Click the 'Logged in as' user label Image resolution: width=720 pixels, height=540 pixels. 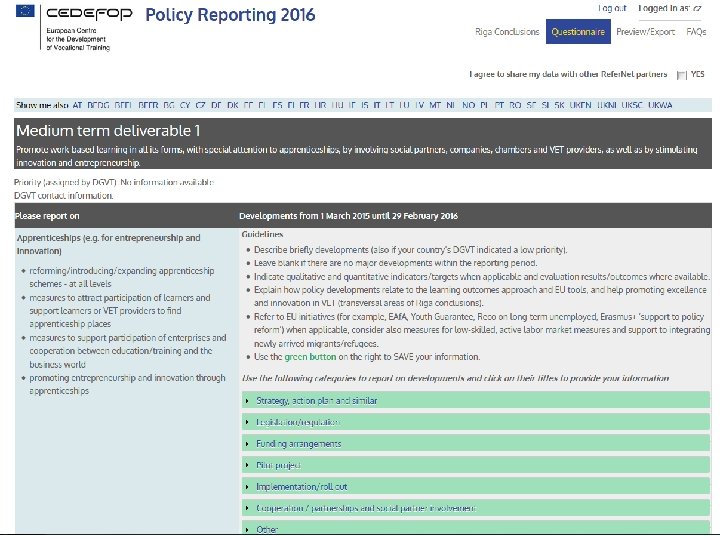[x=670, y=8]
